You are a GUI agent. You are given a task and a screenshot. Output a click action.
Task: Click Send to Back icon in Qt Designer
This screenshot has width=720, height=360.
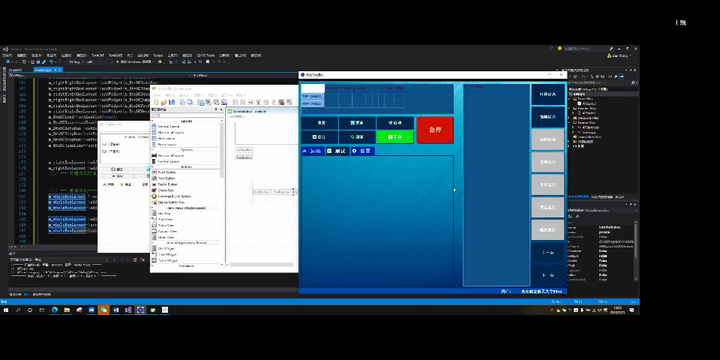[182, 102]
